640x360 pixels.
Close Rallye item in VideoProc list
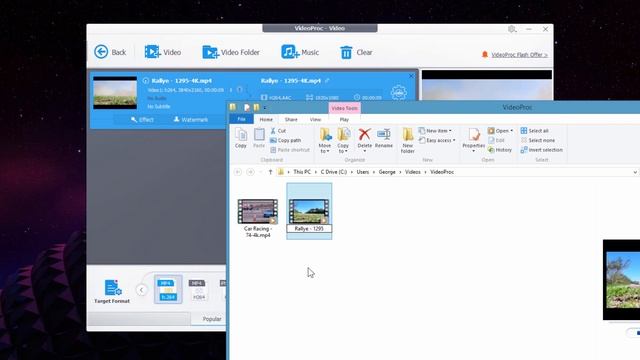pos(411,76)
